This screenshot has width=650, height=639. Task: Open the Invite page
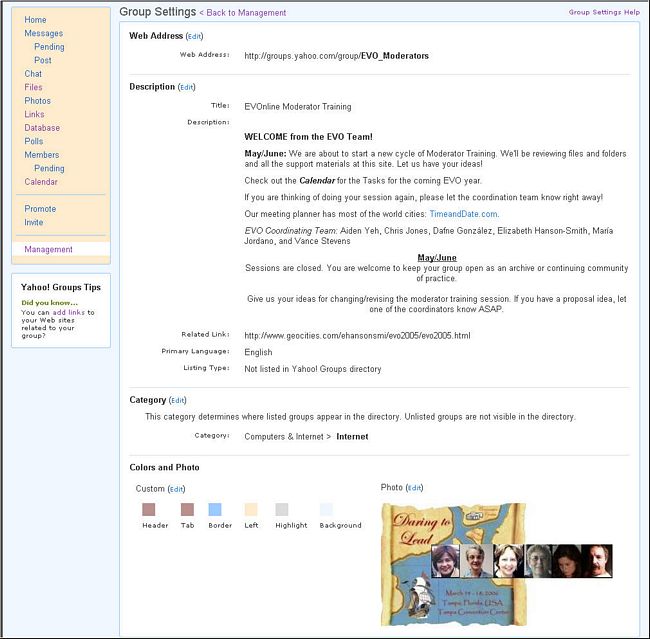tap(34, 222)
